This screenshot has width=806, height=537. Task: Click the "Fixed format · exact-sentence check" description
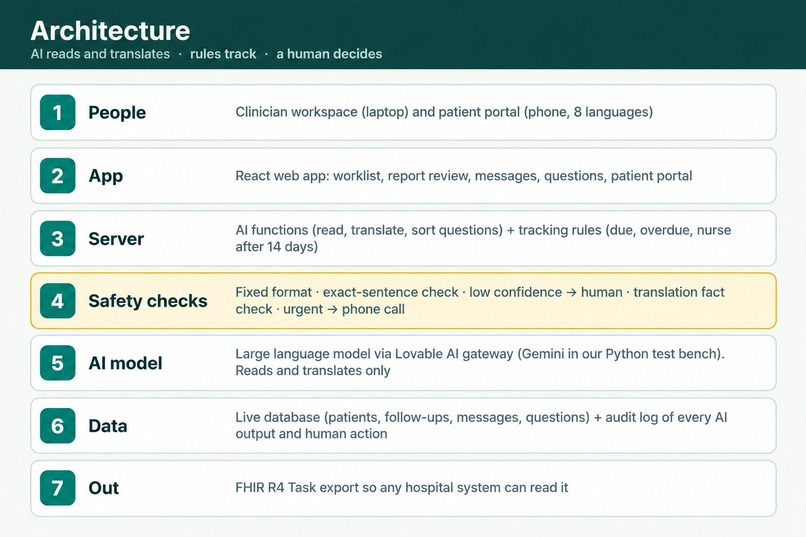tap(480, 300)
